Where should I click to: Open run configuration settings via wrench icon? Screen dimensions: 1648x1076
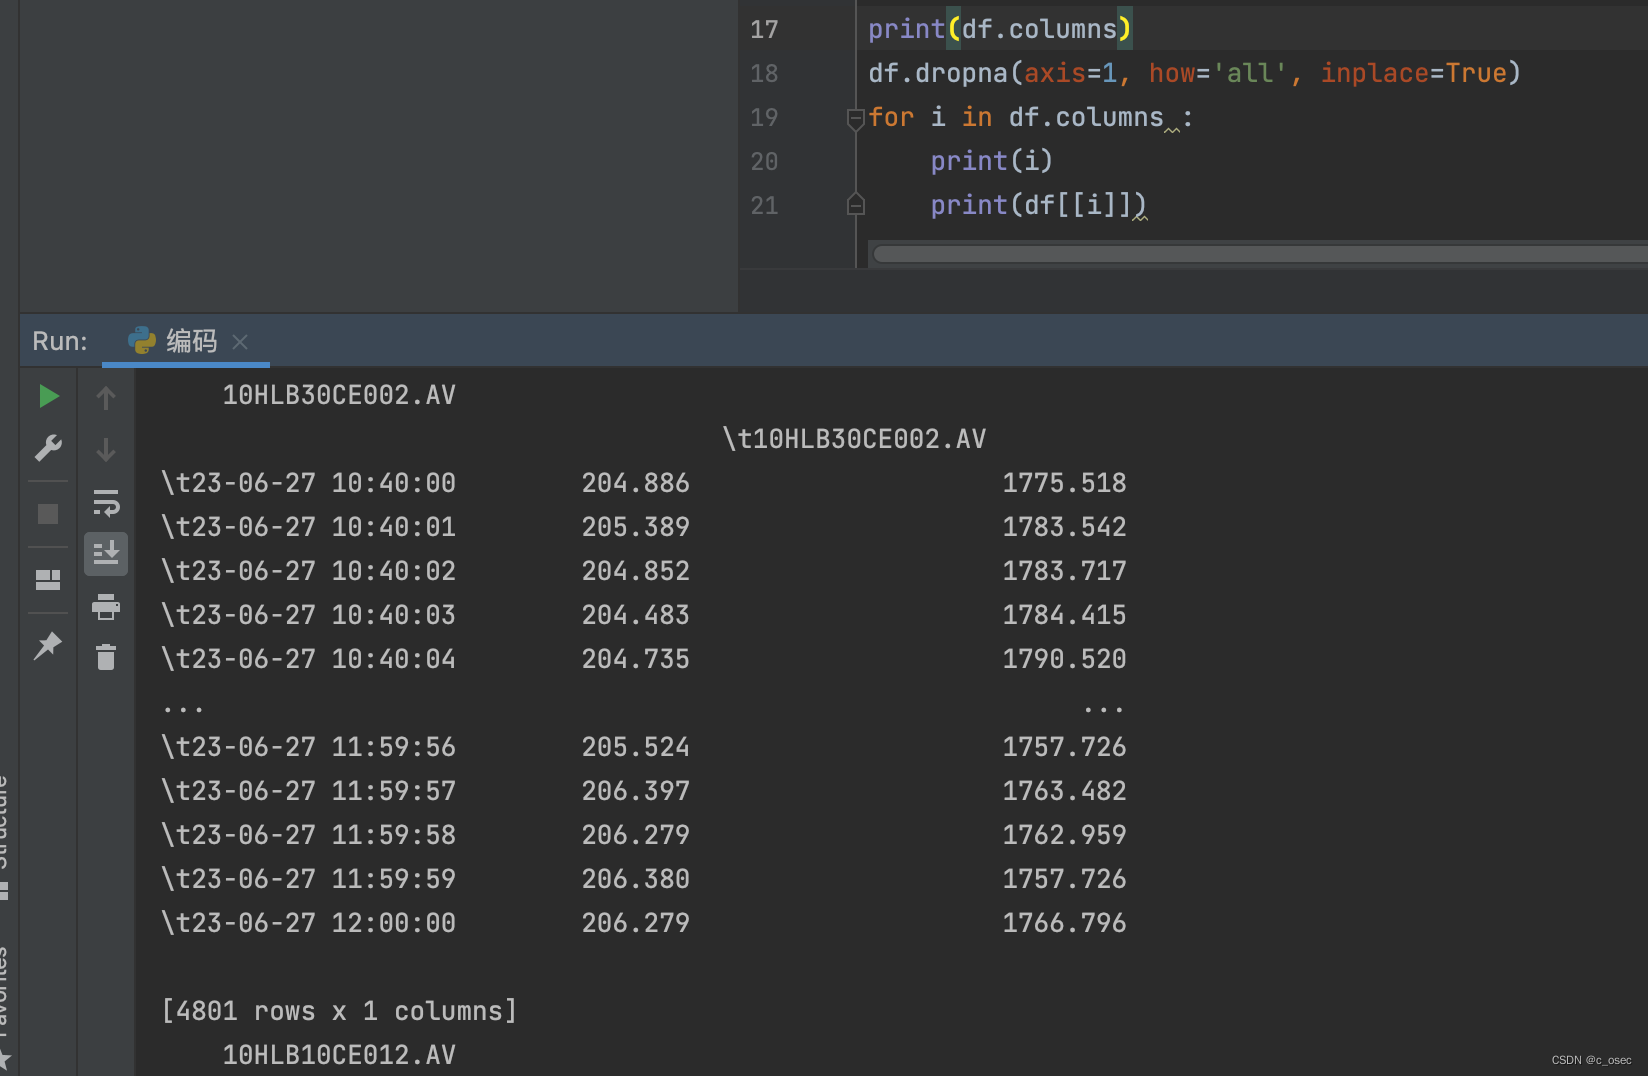48,447
